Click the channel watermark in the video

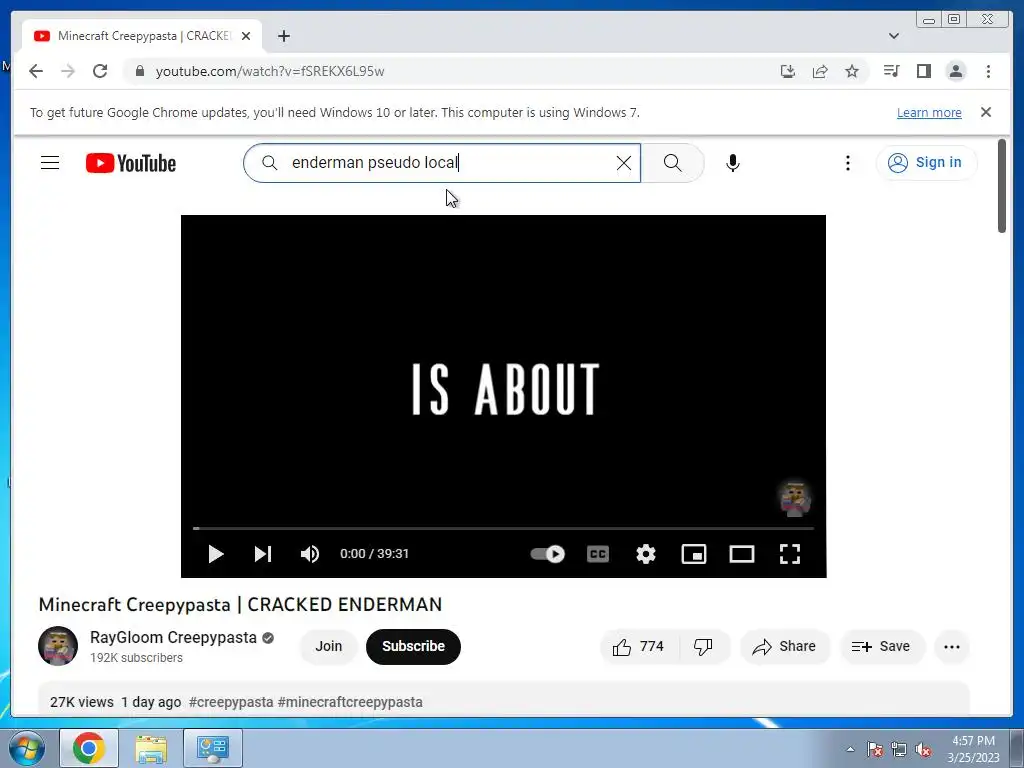pos(795,499)
